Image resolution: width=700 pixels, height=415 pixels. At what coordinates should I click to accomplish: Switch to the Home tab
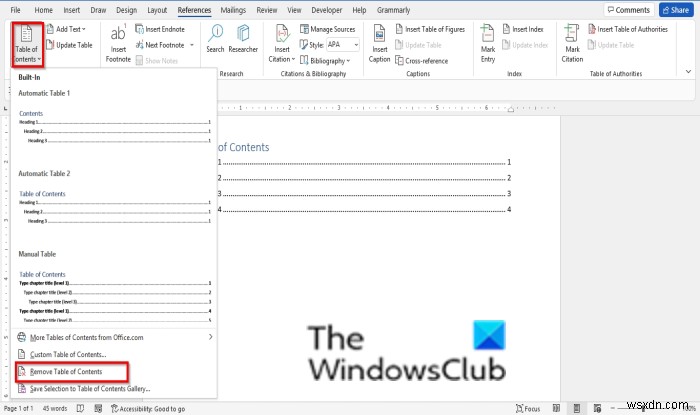(43, 10)
